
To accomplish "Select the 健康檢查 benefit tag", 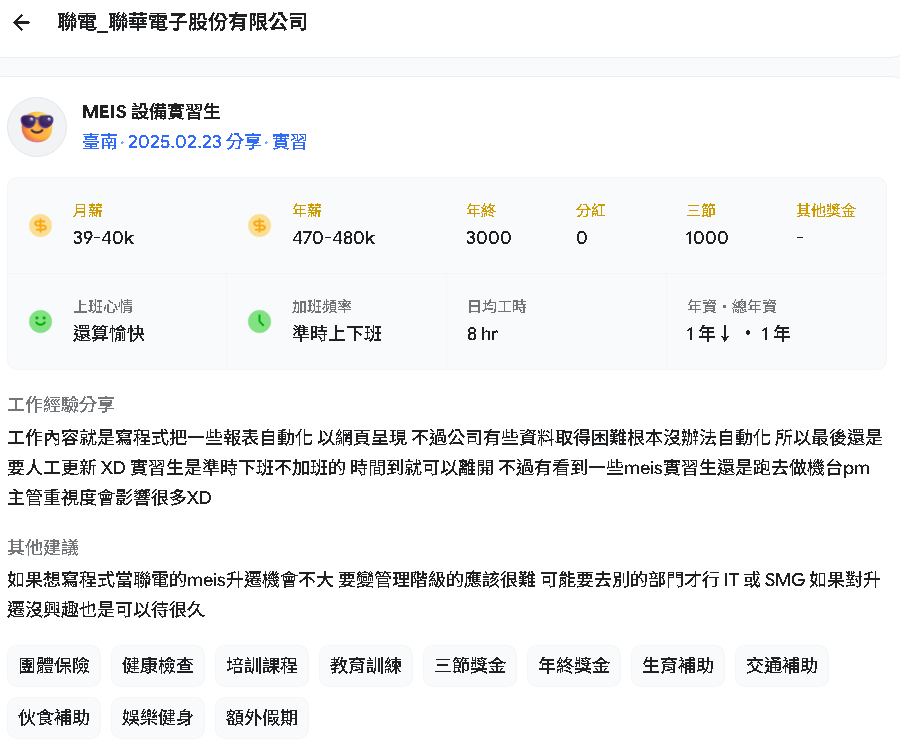I will 158,666.
